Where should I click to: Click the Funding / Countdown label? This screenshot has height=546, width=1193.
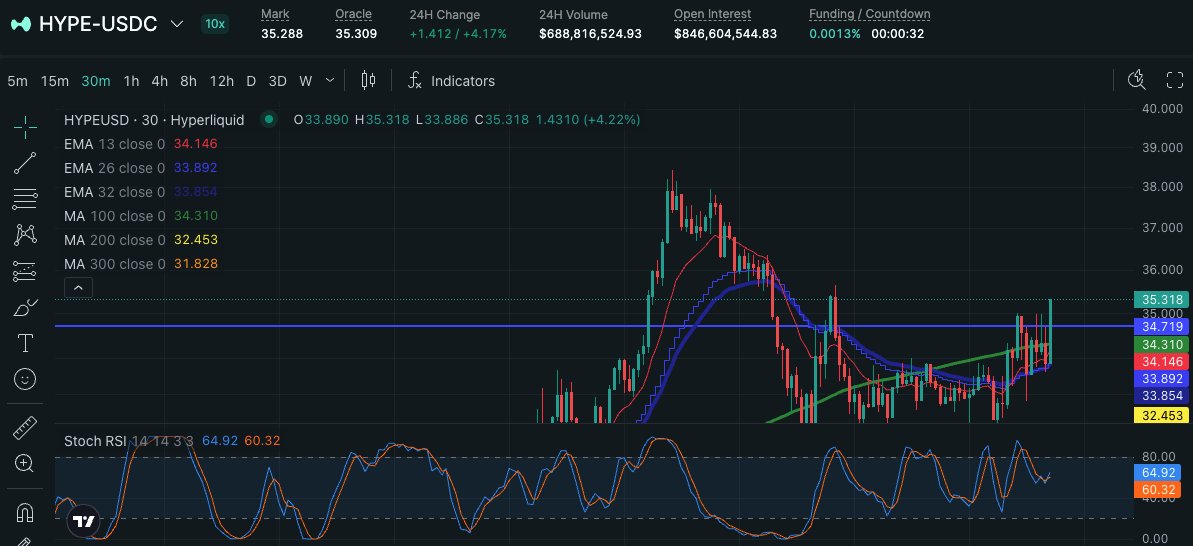[x=869, y=14]
